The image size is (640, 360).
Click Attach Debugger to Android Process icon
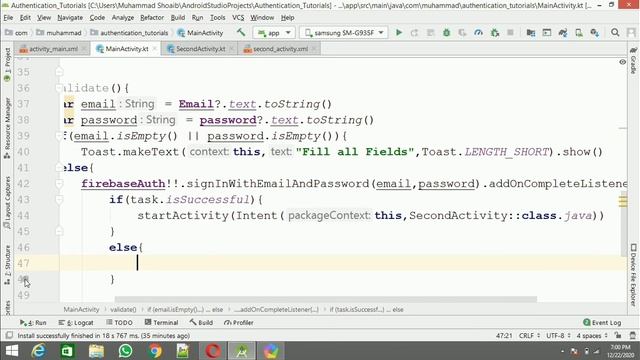(x=495, y=33)
